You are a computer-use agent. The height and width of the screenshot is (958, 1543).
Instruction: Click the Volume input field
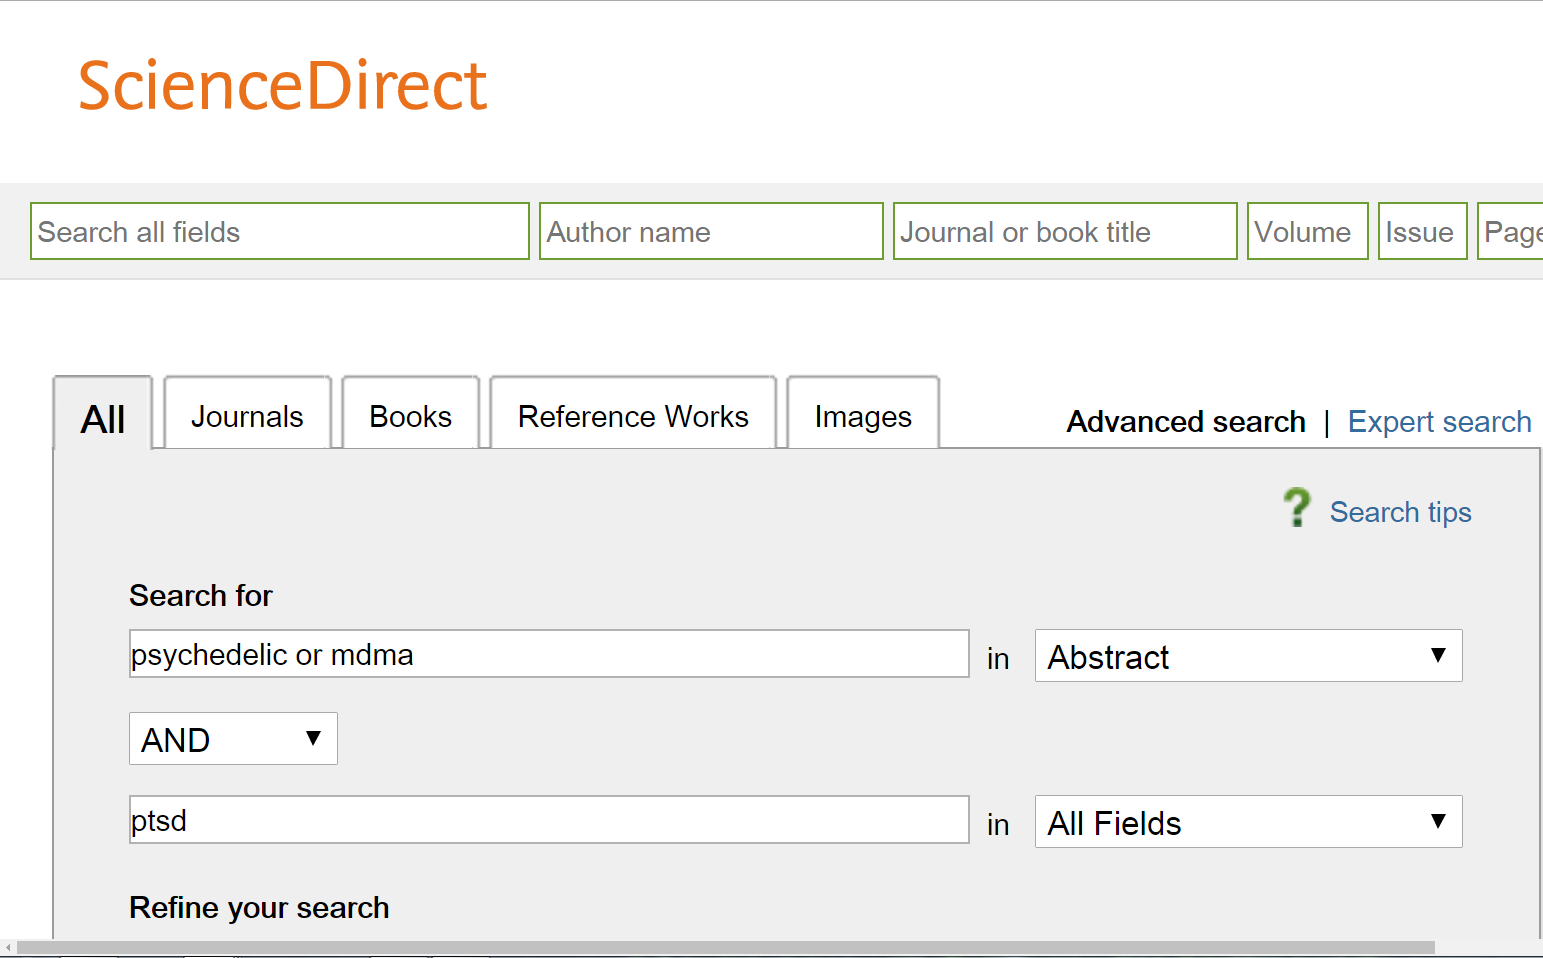pyautogui.click(x=1308, y=231)
